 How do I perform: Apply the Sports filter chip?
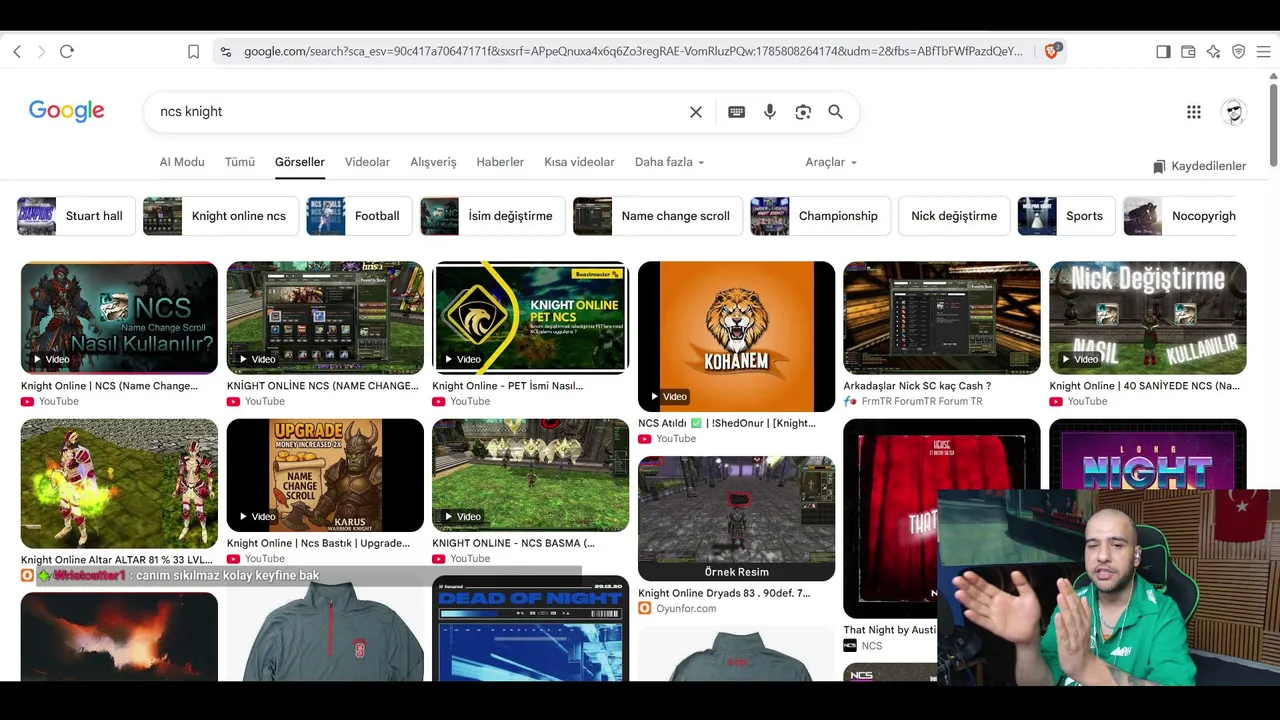1067,216
